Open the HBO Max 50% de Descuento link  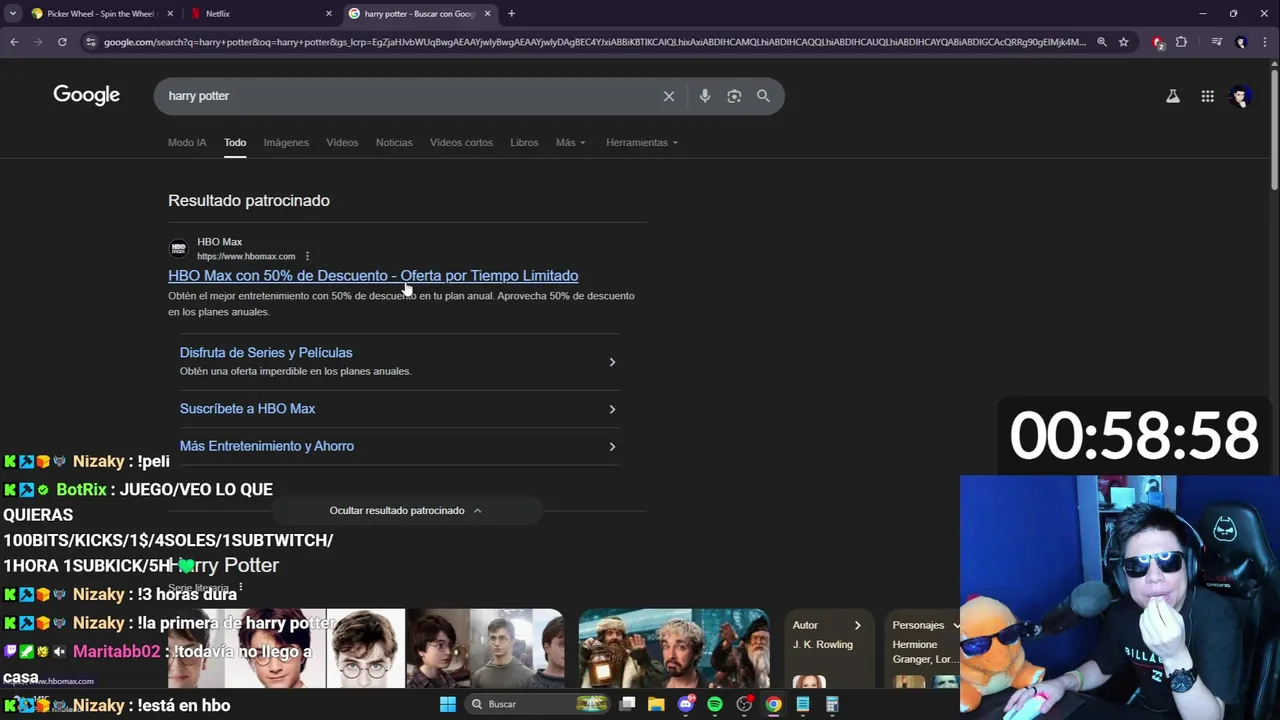[x=373, y=275]
